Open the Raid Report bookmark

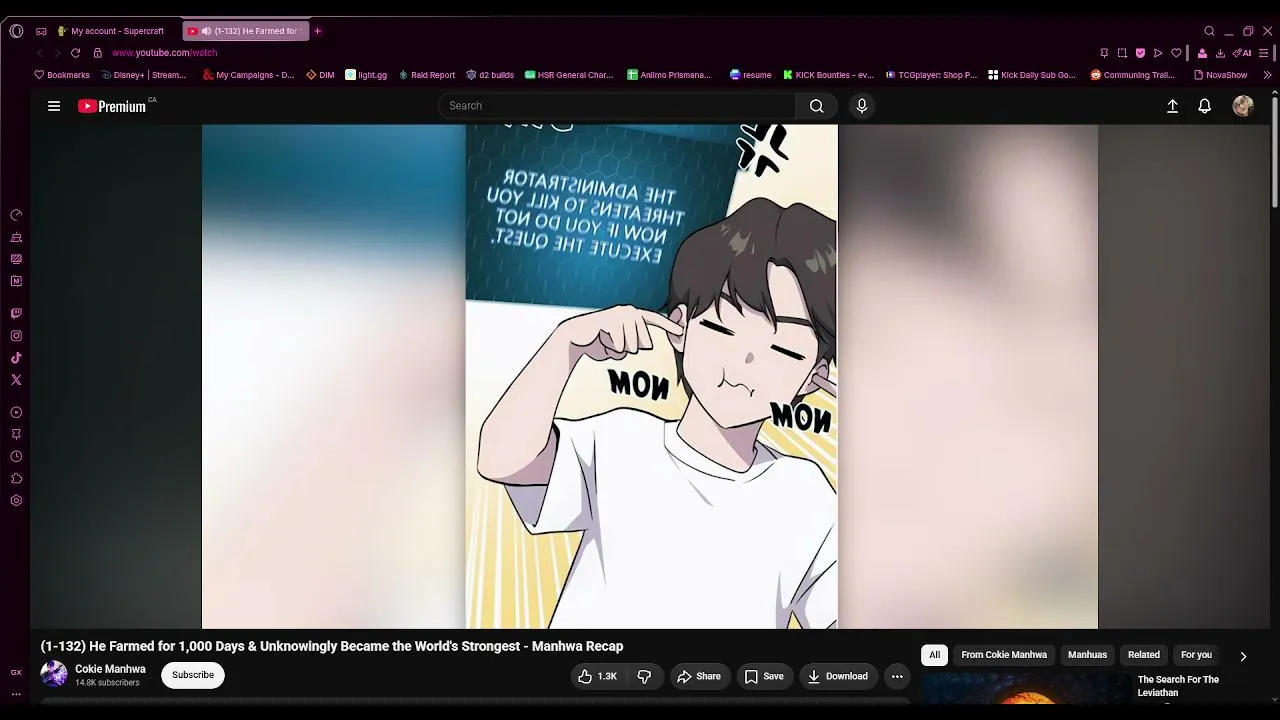tap(427, 75)
